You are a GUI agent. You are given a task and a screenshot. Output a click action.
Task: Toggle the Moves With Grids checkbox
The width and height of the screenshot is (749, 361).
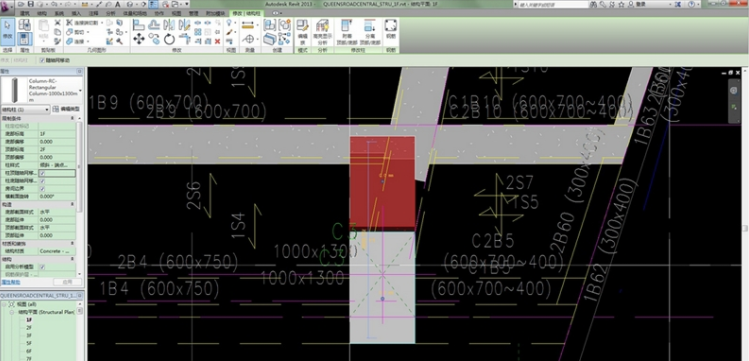[x=42, y=61]
